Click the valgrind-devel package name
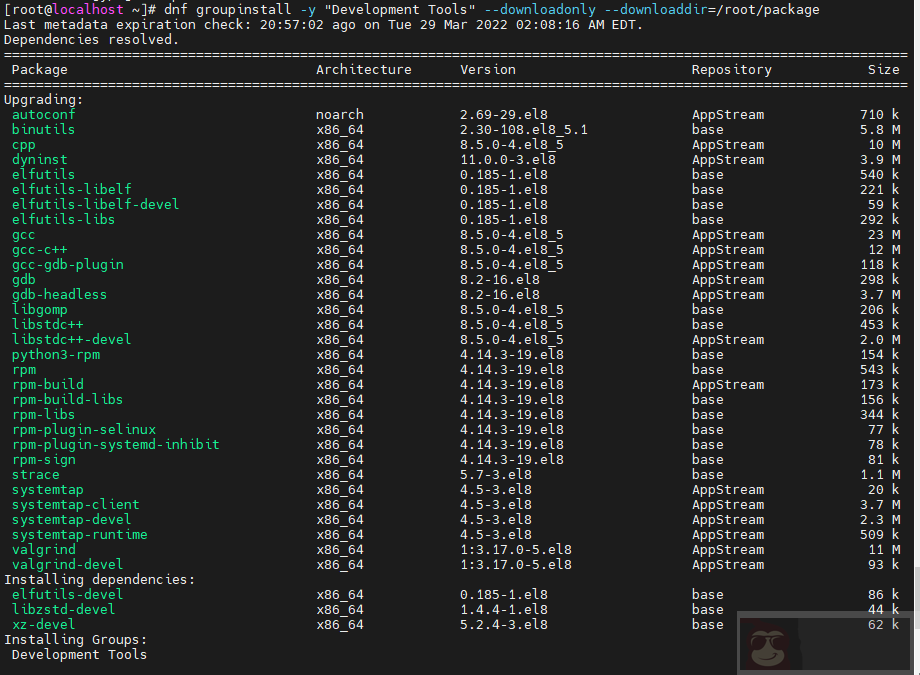This screenshot has height=675, width=920. pyautogui.click(x=67, y=564)
